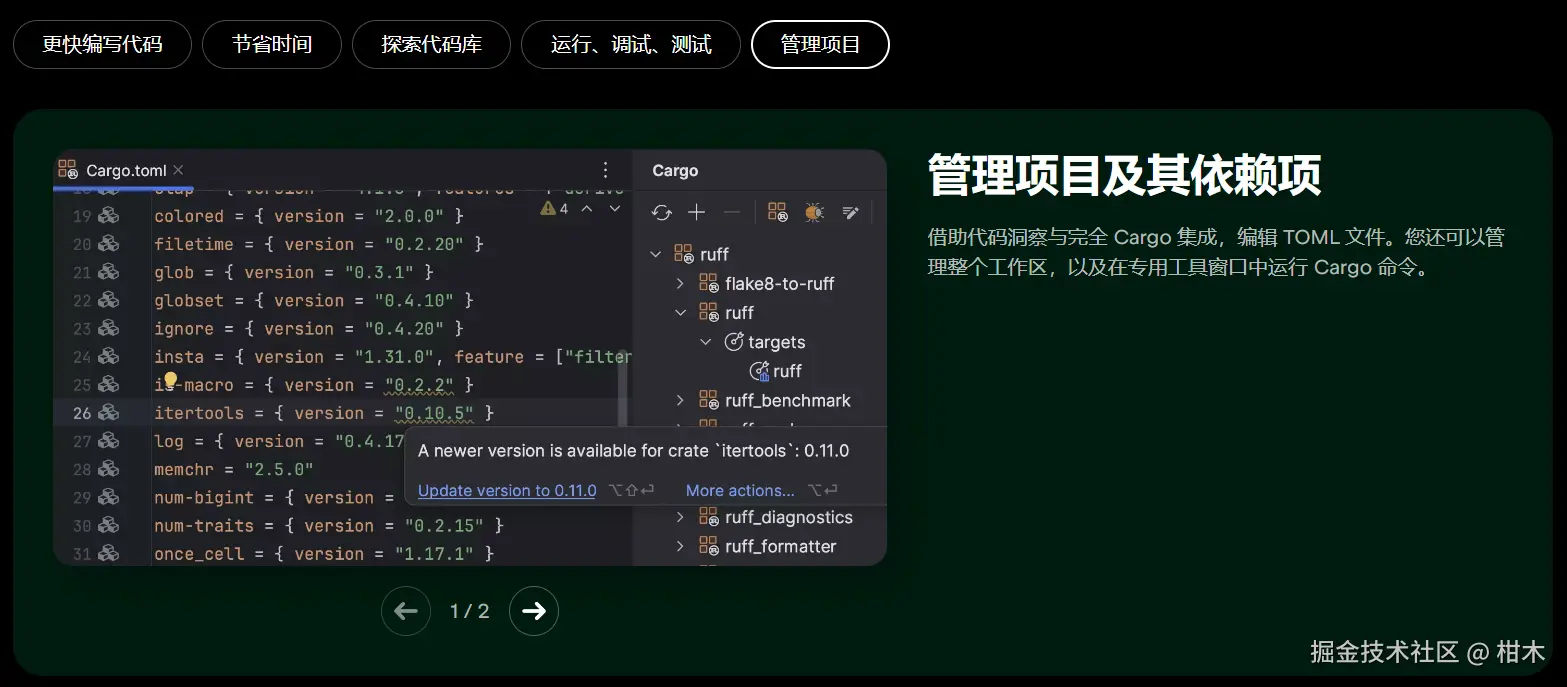
Task: Click the Cargo panel title
Action: [x=675, y=170]
